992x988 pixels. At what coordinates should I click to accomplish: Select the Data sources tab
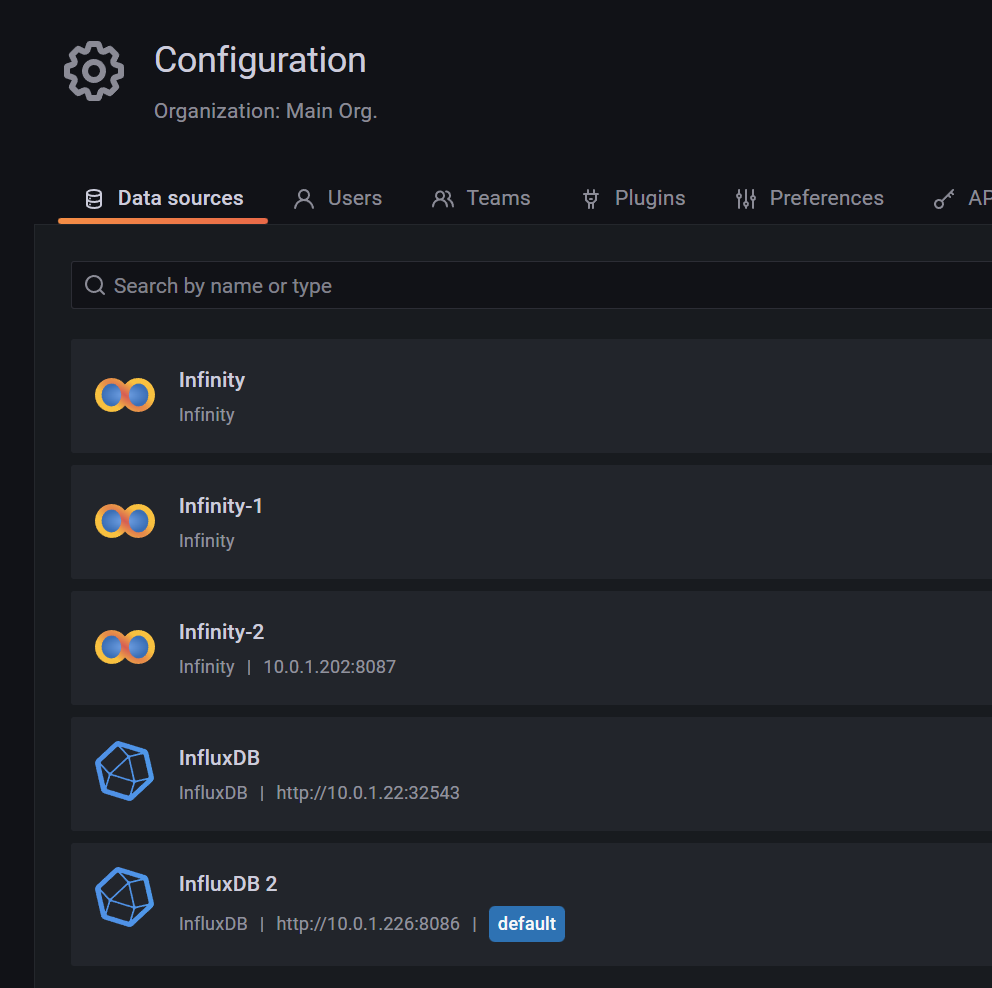(x=163, y=198)
